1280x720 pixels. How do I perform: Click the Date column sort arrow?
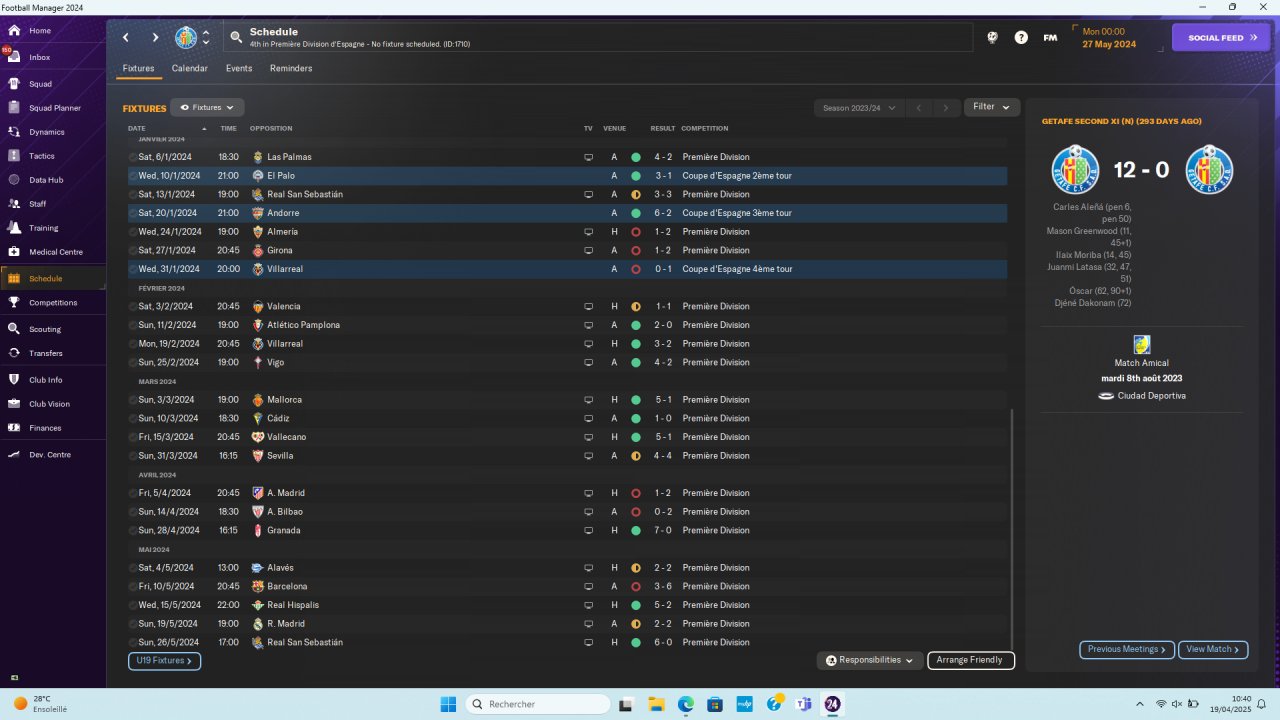point(204,128)
